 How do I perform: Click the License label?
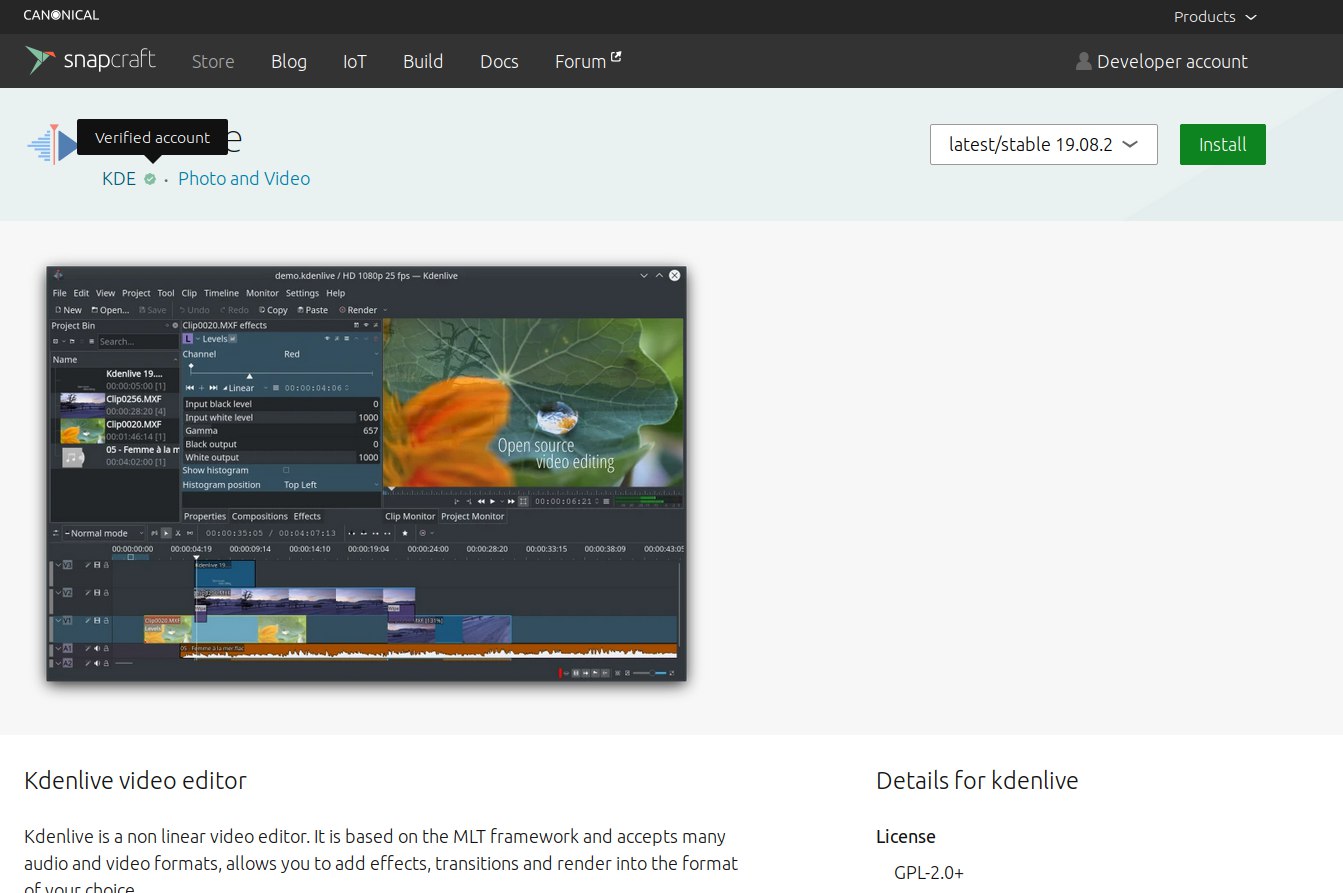(906, 837)
